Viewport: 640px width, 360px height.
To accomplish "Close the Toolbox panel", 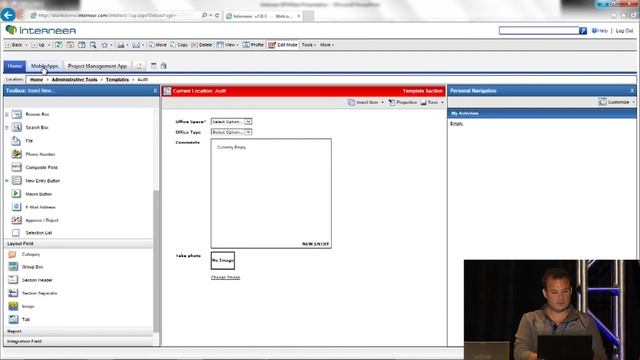I will [155, 91].
